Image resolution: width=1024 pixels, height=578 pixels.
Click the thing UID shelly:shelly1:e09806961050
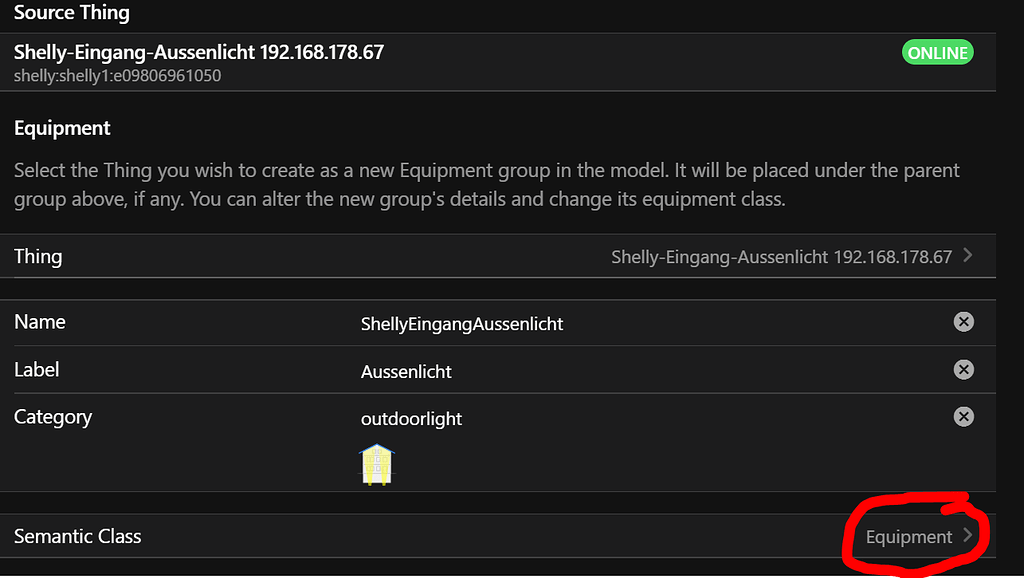[117, 76]
